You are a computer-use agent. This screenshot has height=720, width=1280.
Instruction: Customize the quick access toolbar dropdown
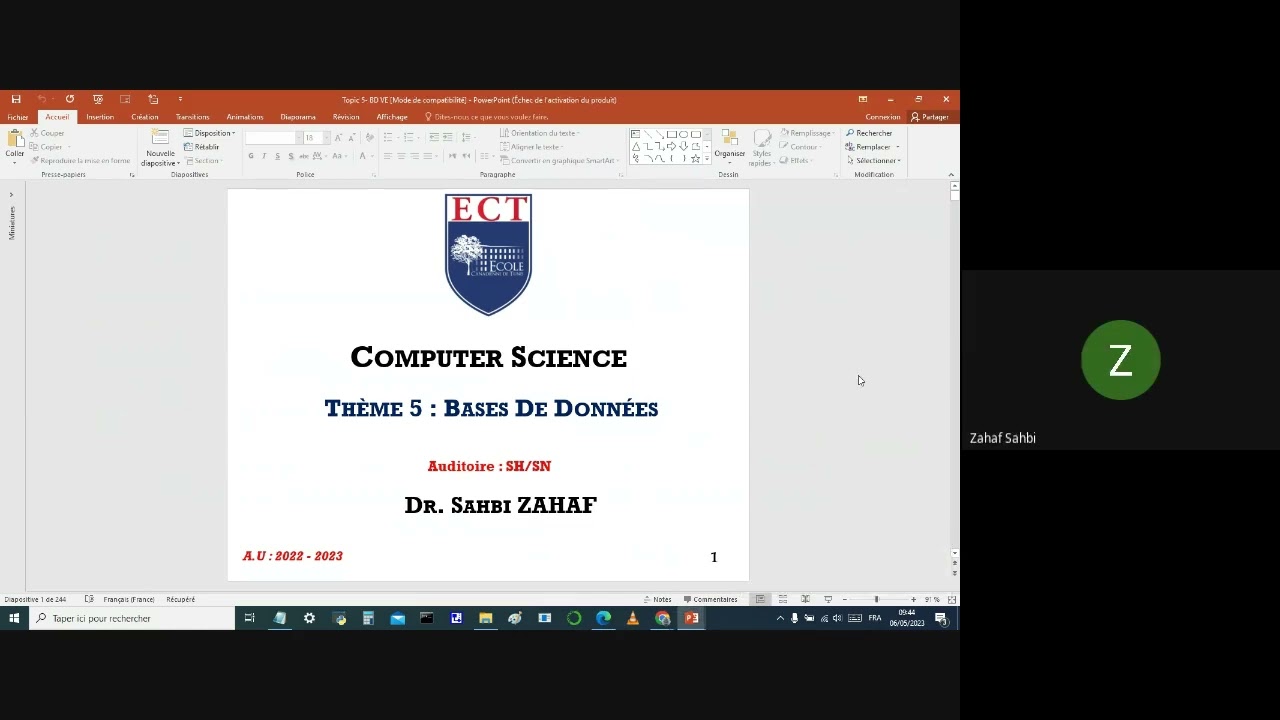180,99
